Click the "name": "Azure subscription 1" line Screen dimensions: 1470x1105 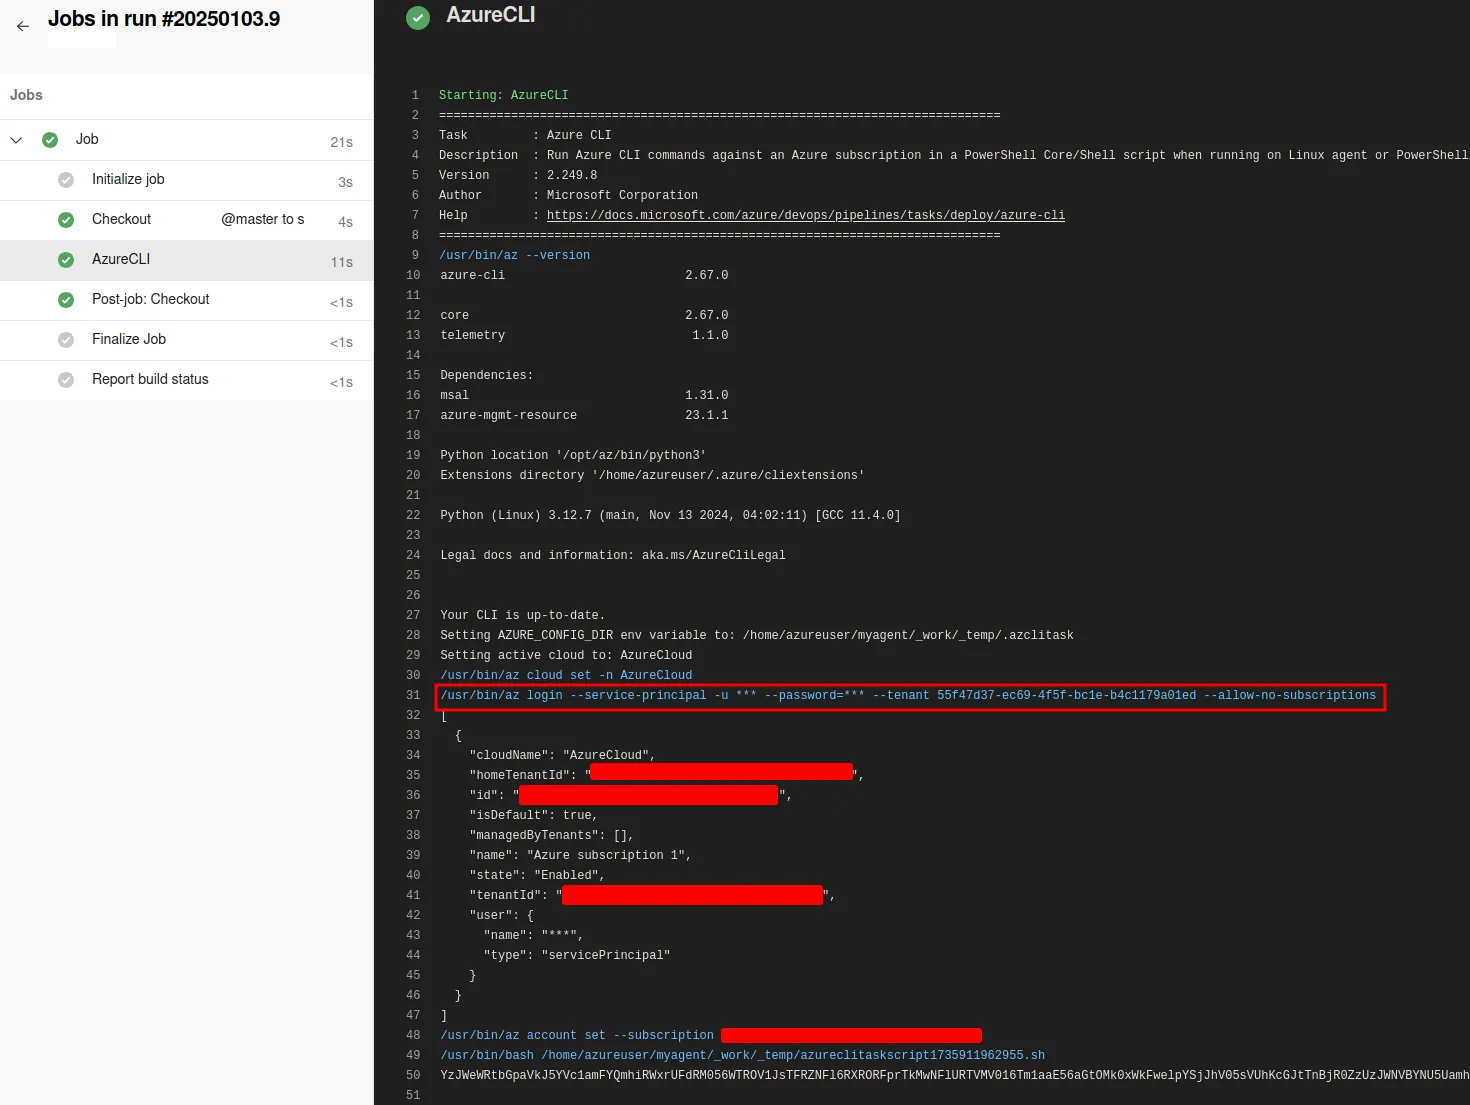pos(580,855)
